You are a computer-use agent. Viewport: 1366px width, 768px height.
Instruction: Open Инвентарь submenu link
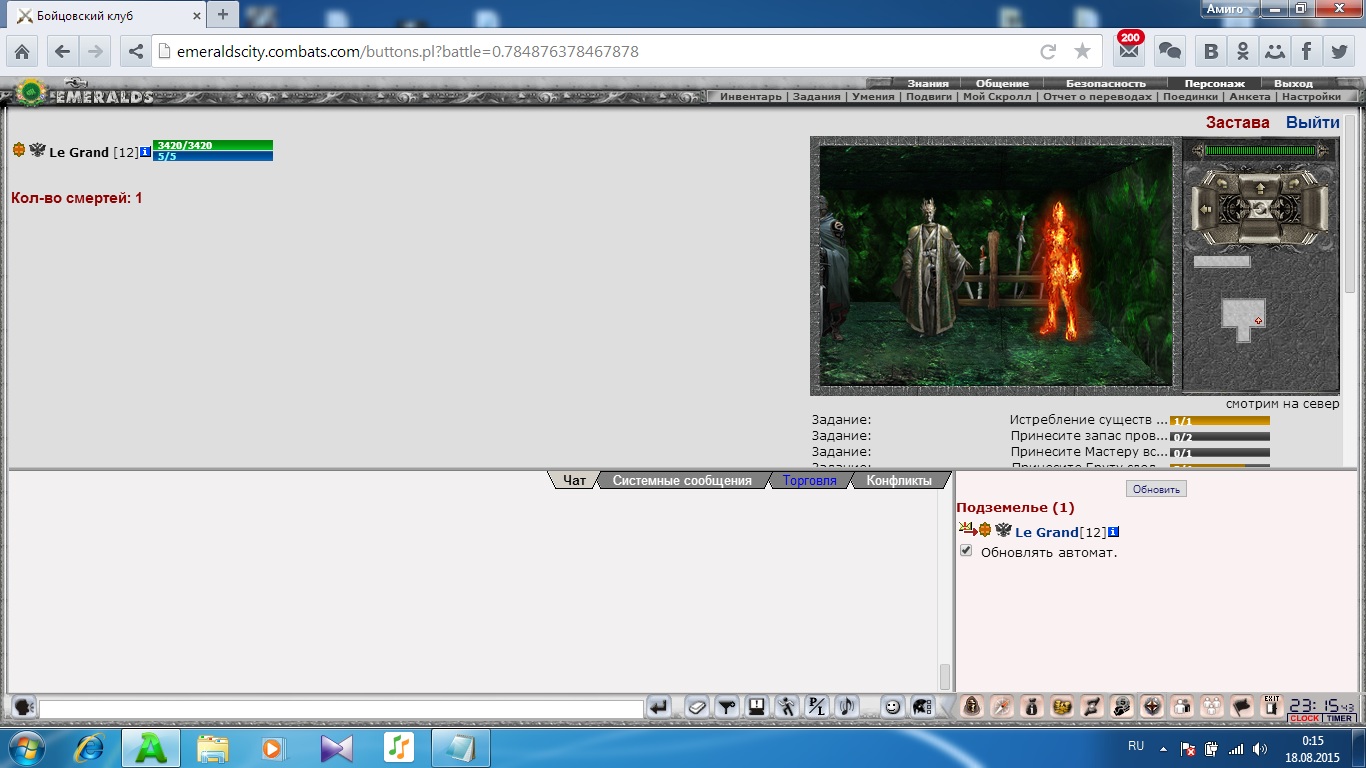pos(751,97)
